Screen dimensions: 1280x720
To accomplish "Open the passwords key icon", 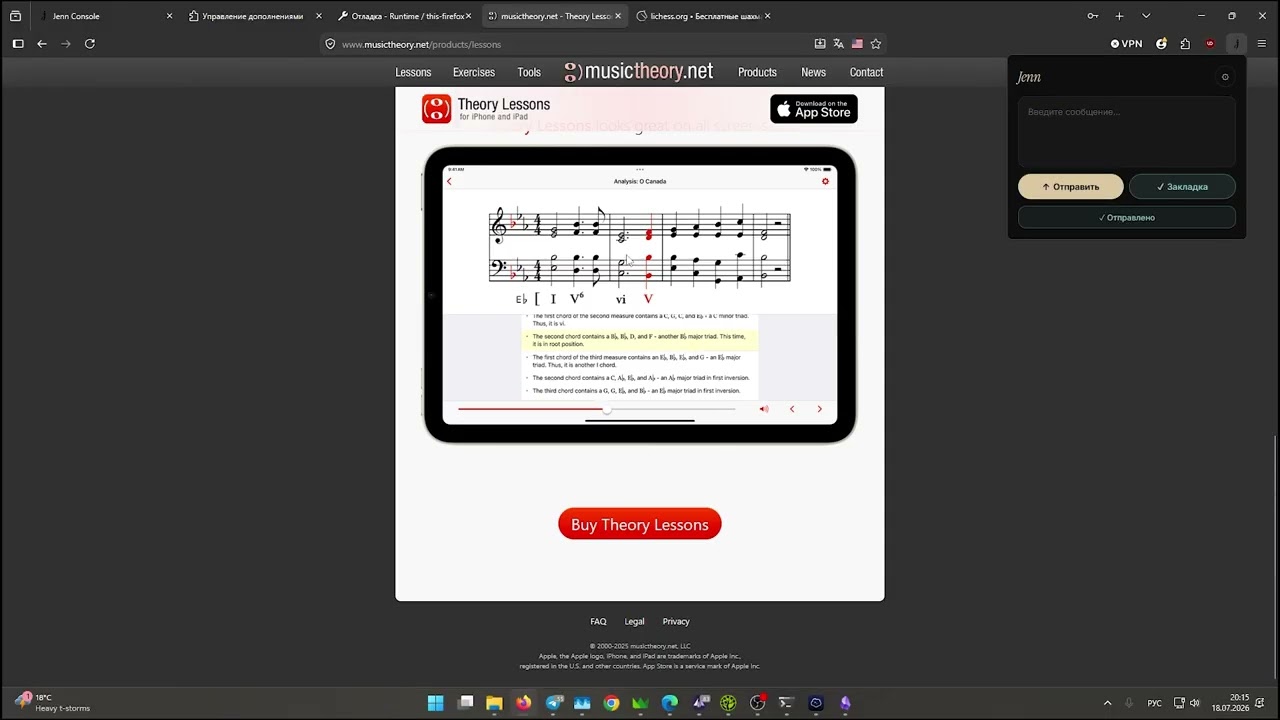I will [1093, 16].
